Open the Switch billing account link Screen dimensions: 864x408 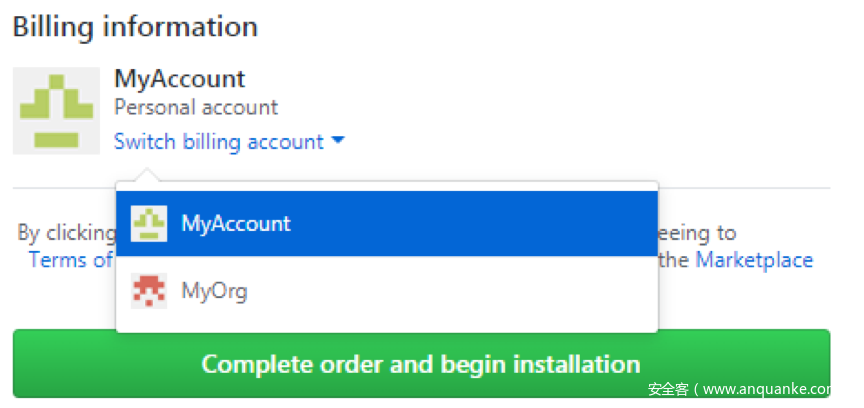[x=219, y=142]
